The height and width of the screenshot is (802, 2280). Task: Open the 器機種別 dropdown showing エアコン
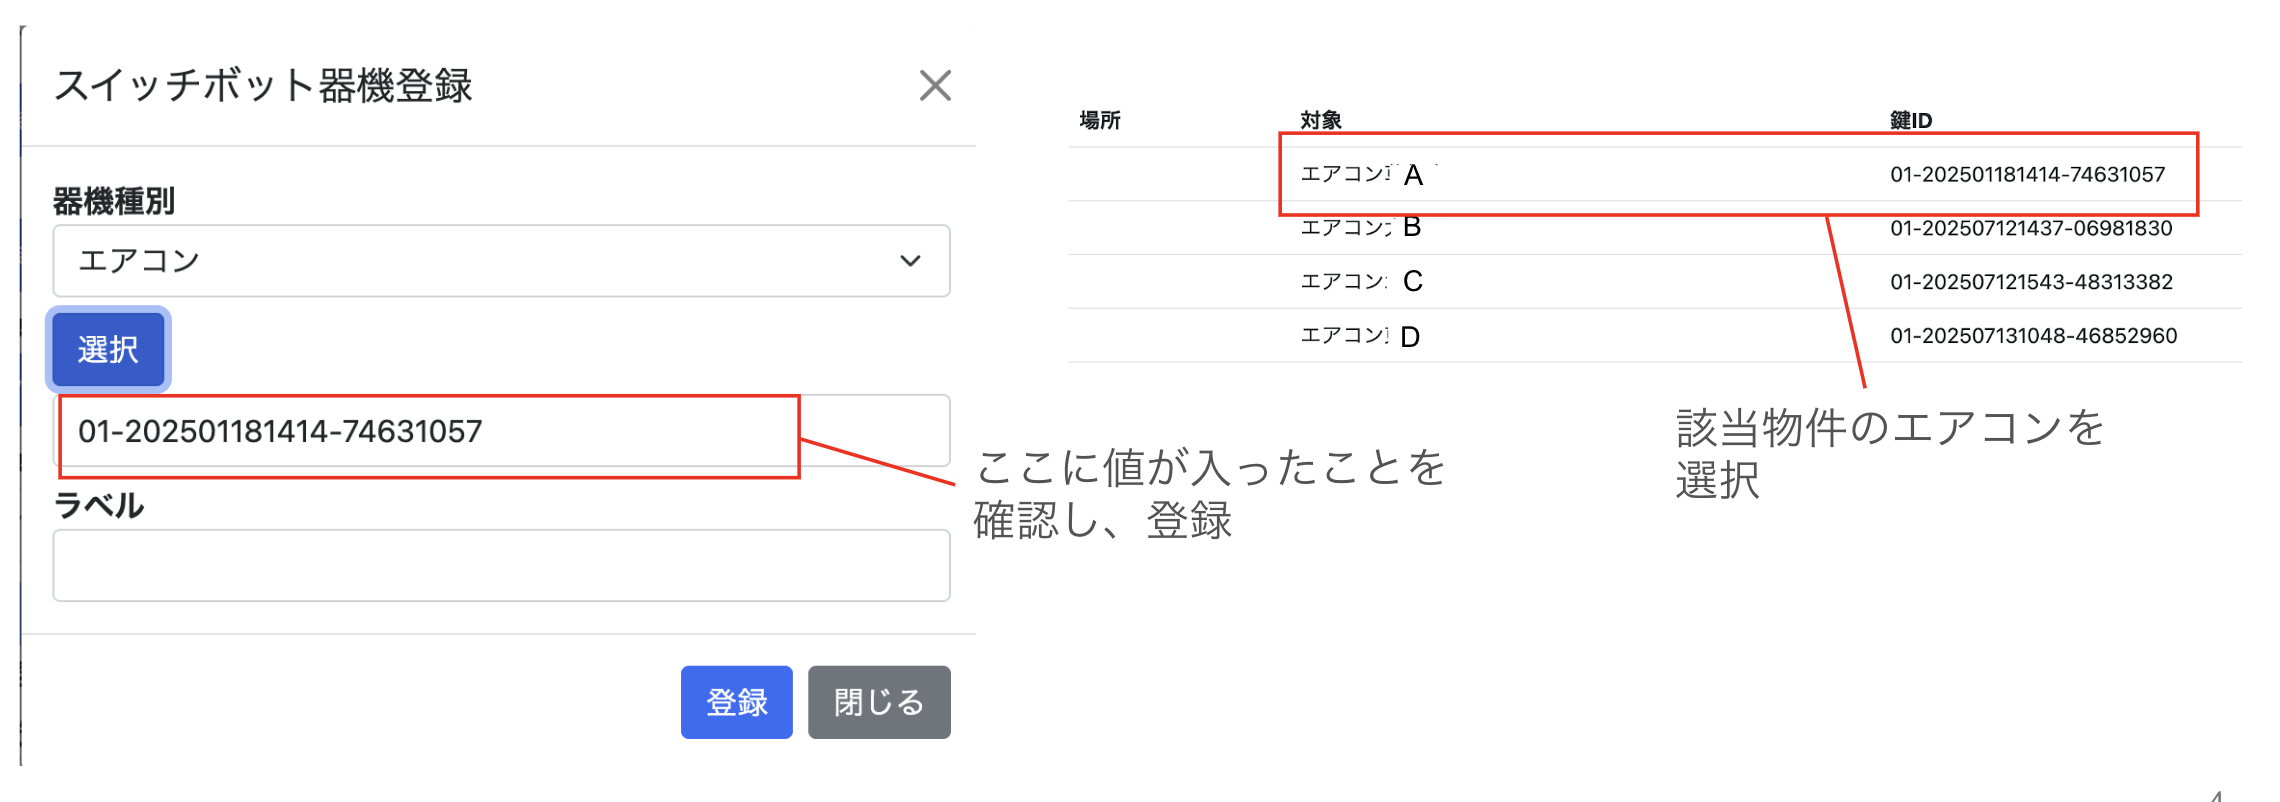(501, 261)
